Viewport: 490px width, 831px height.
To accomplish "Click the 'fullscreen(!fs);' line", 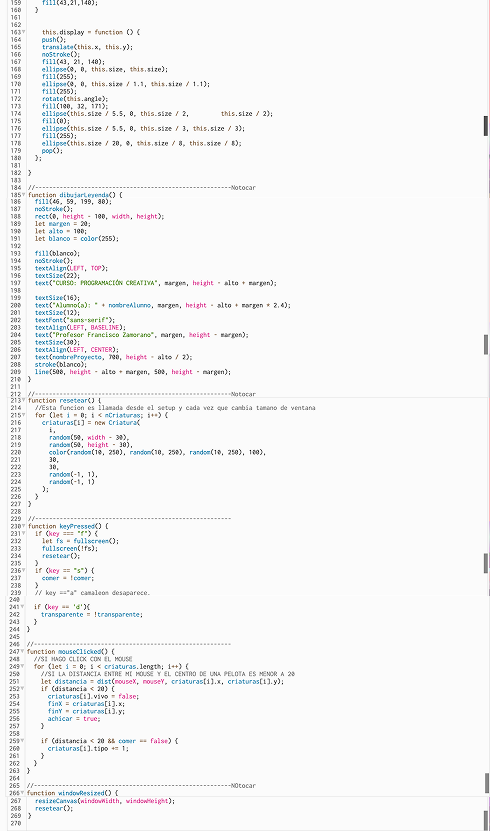I will (70, 549).
